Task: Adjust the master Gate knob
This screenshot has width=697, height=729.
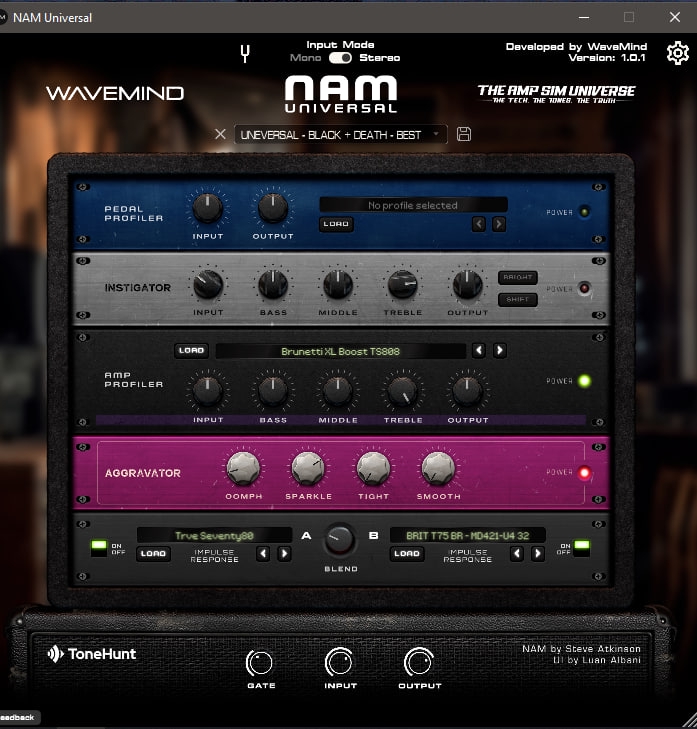Action: (x=259, y=663)
